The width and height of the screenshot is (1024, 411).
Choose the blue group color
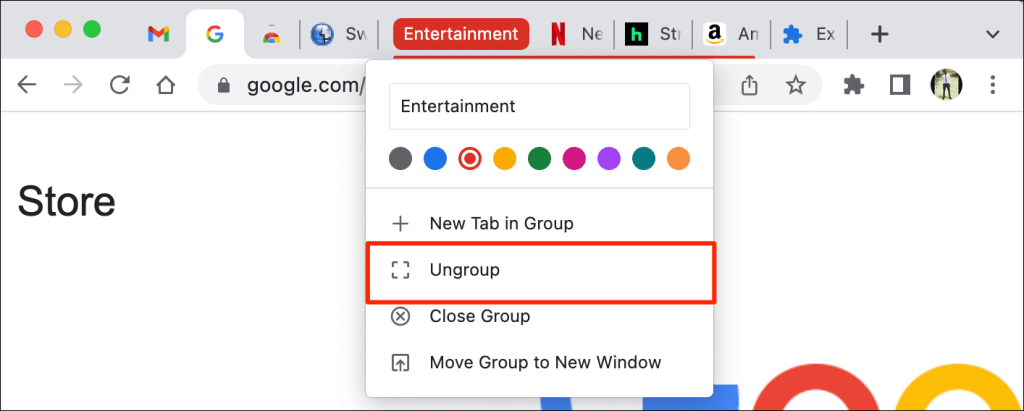tap(434, 158)
